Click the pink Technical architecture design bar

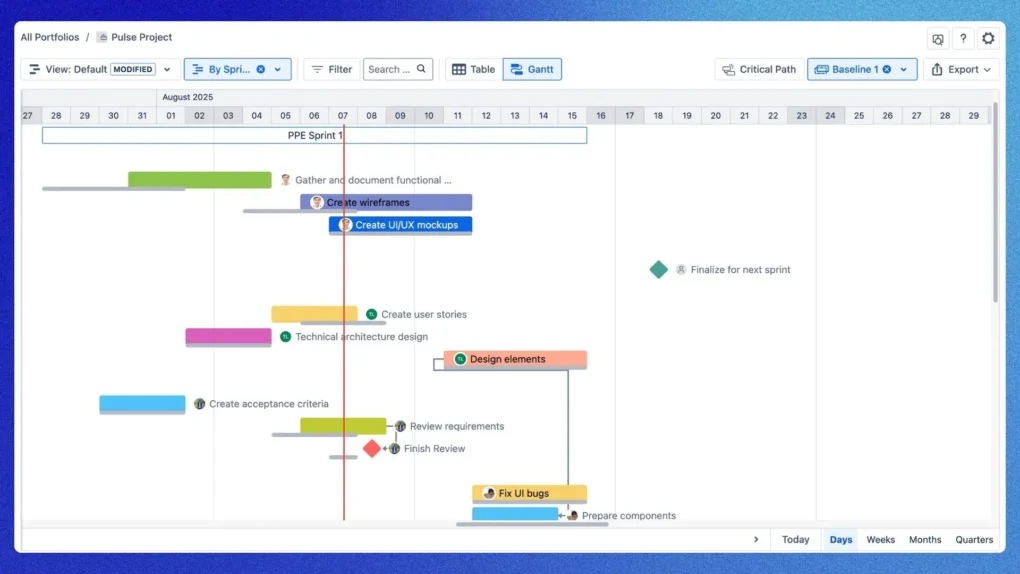click(x=228, y=336)
